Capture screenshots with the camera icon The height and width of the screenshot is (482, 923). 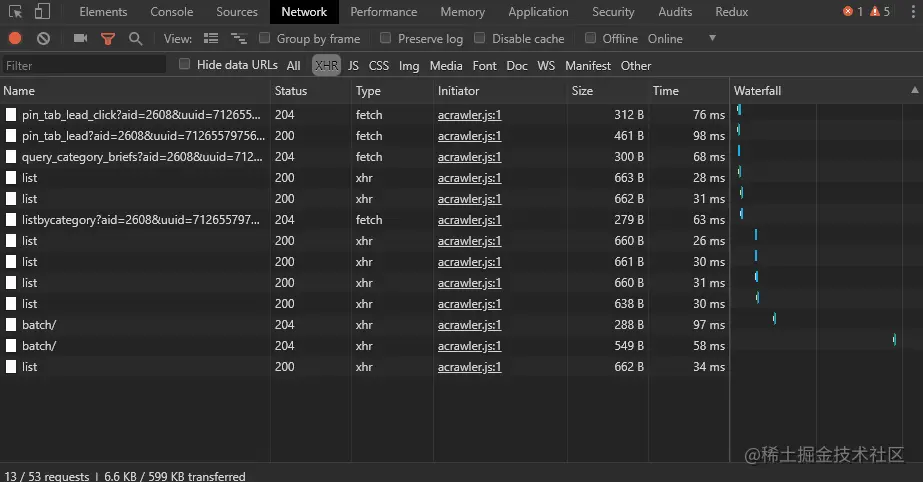tap(81, 39)
